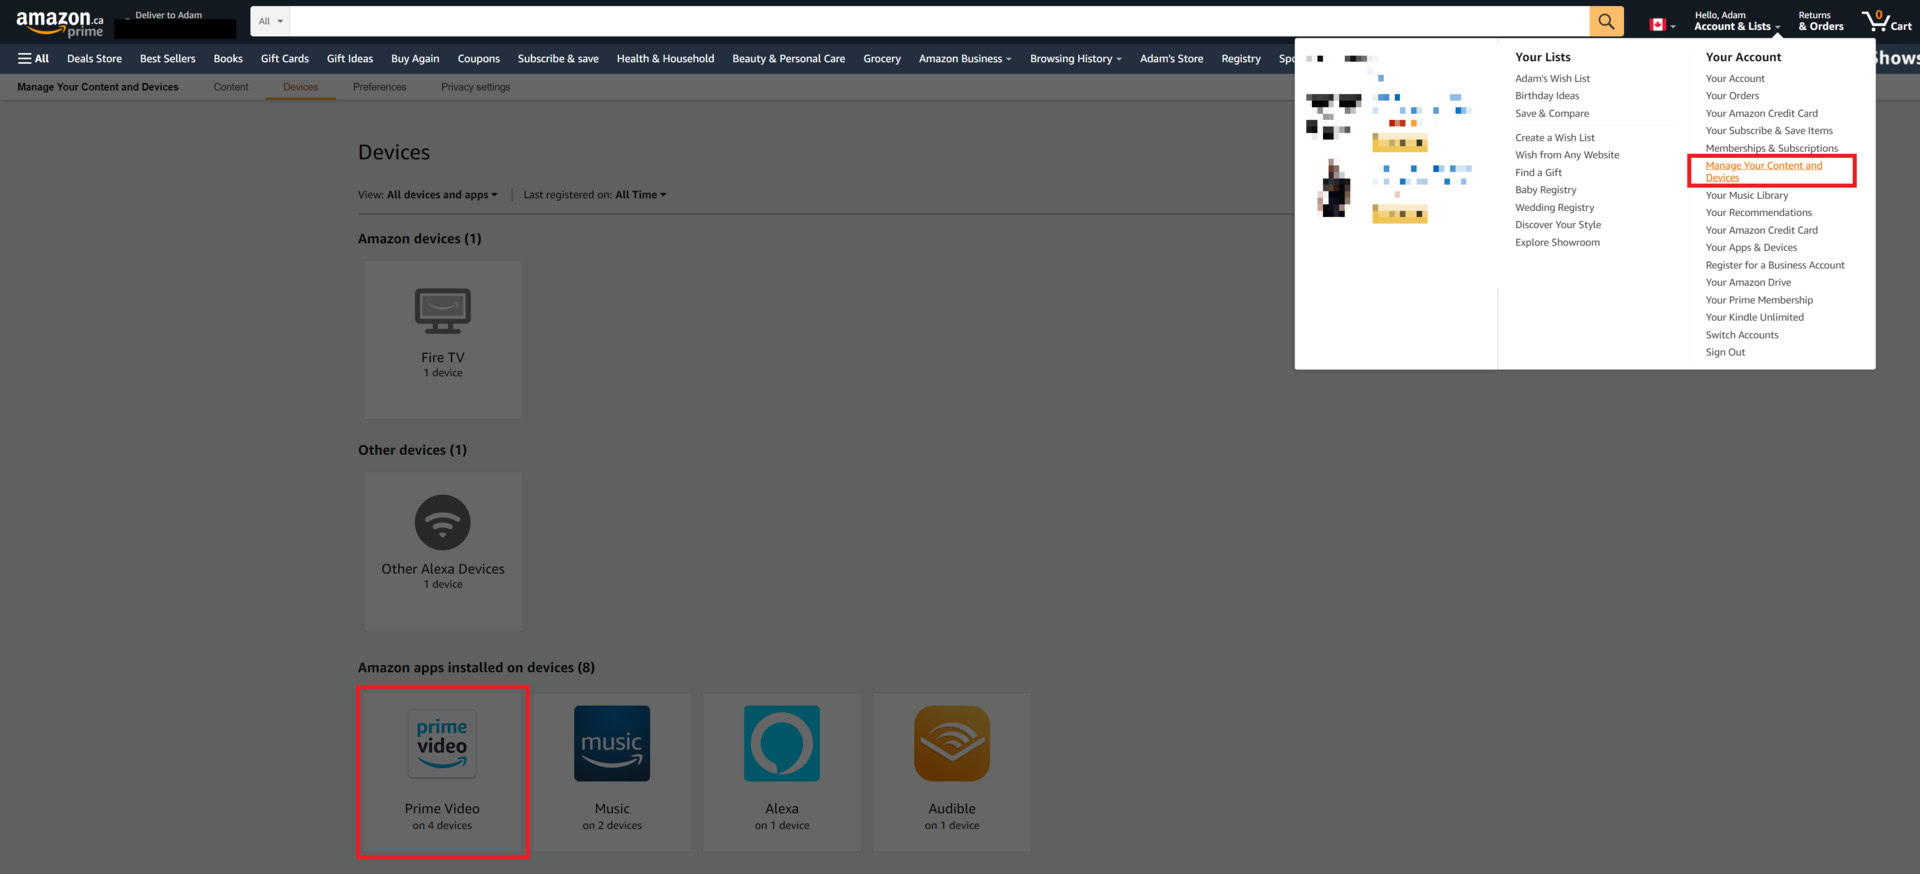Click Wish from Any Website link

(1567, 155)
